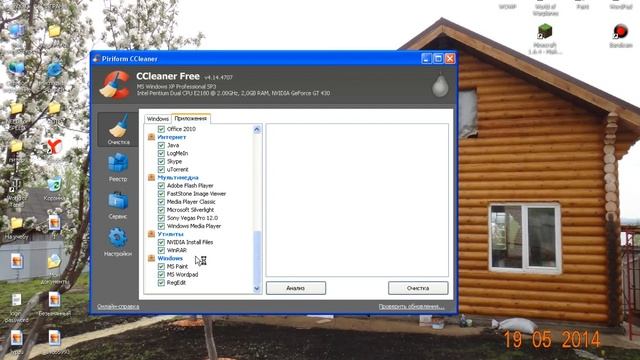
Task: Minimize the Piriform CCleaner window
Action: click(x=426, y=59)
